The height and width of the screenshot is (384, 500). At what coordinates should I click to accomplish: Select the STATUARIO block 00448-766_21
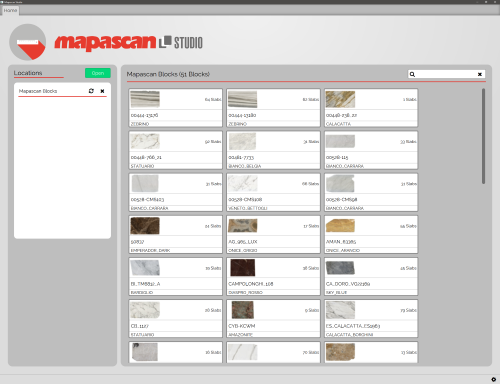[x=176, y=150]
